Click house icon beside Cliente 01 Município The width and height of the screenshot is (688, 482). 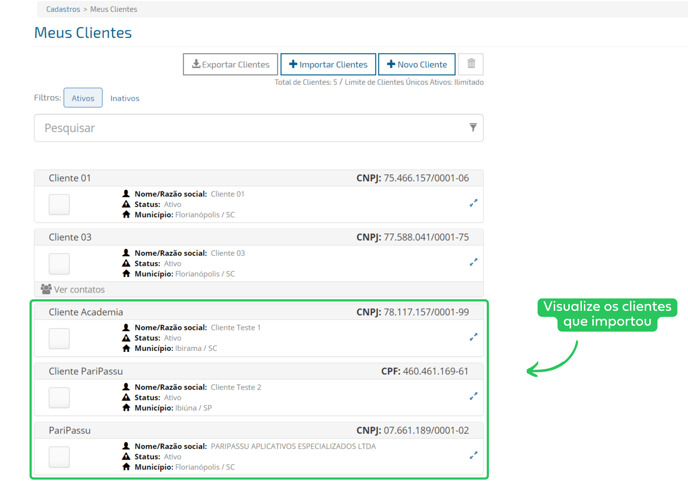[x=126, y=214]
